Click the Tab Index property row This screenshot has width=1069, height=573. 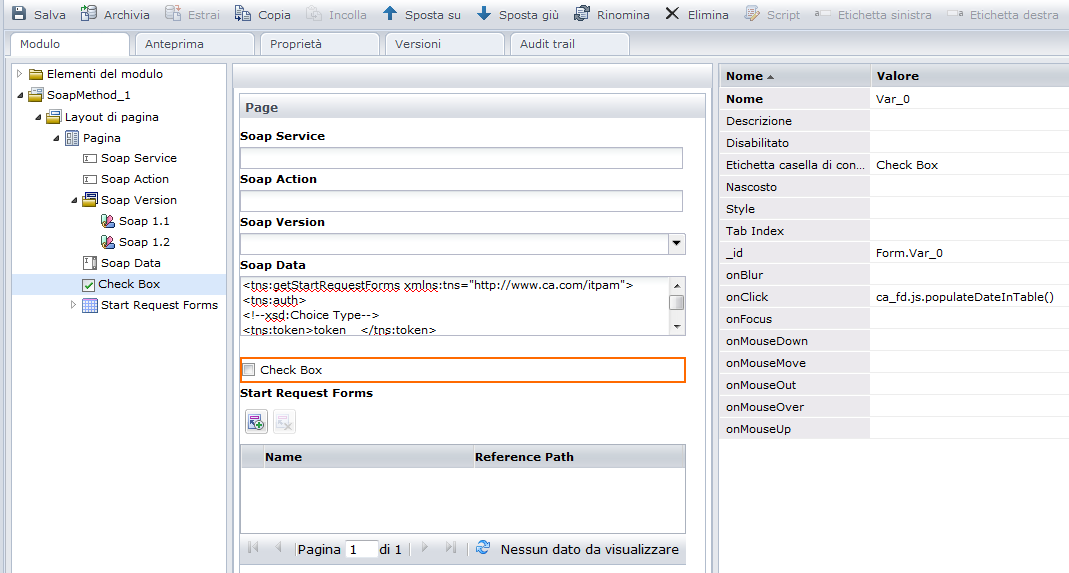pyautogui.click(x=894, y=231)
